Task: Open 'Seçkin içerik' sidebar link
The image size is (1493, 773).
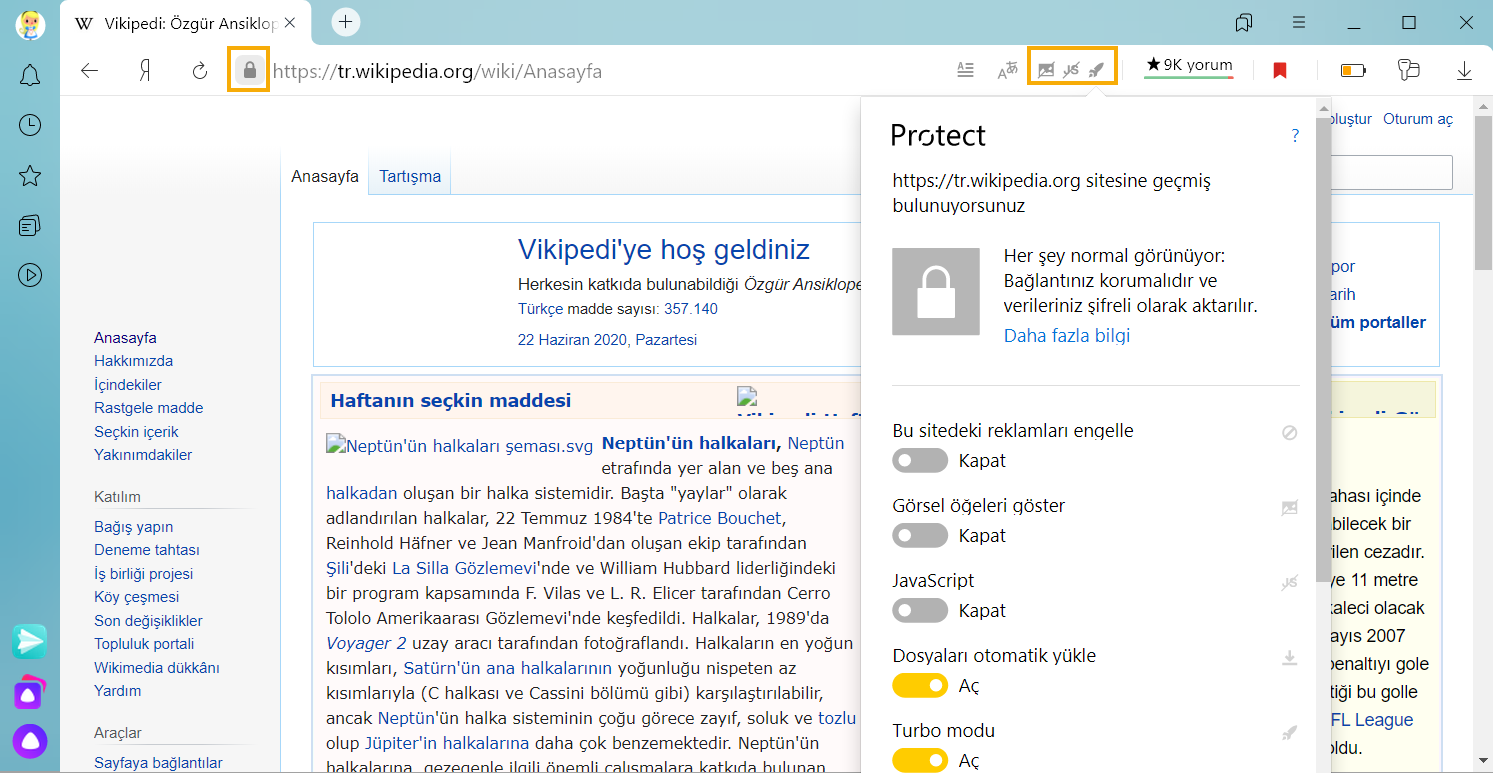Action: 136,432
